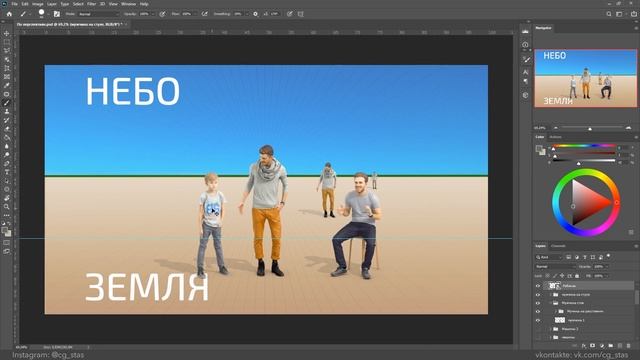Close the open document tab

(126, 24)
